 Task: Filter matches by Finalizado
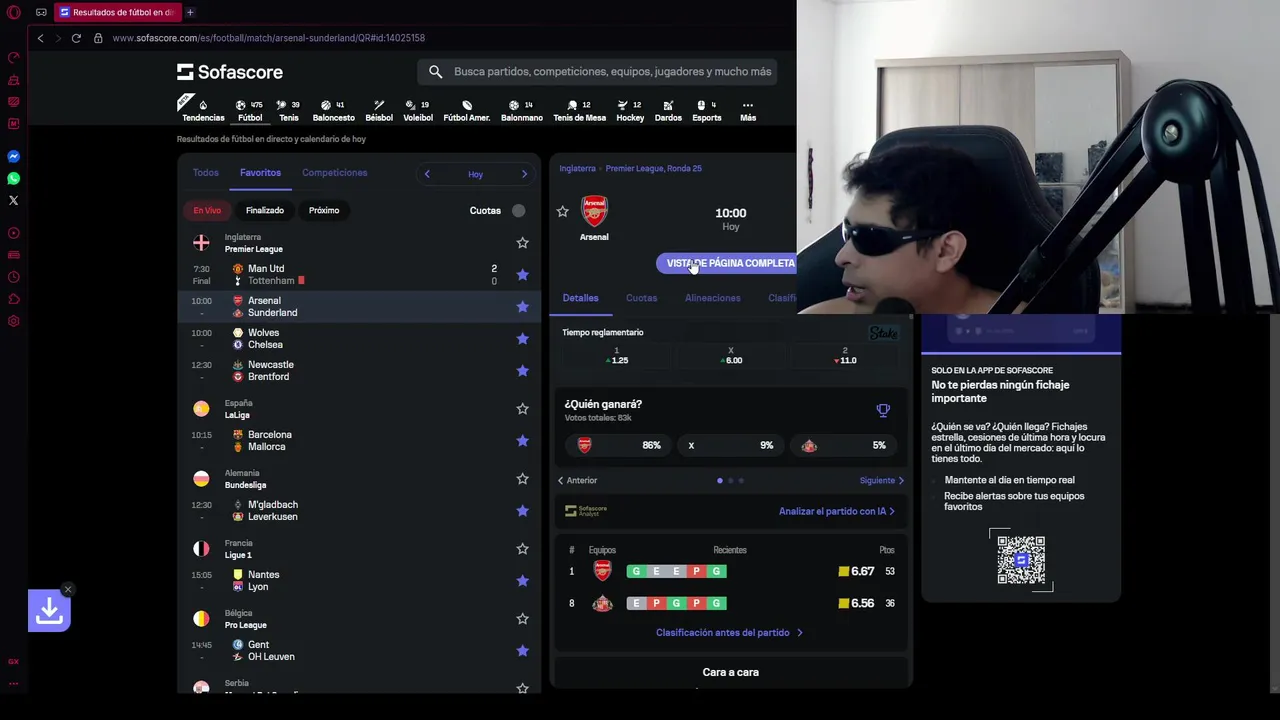pos(265,210)
